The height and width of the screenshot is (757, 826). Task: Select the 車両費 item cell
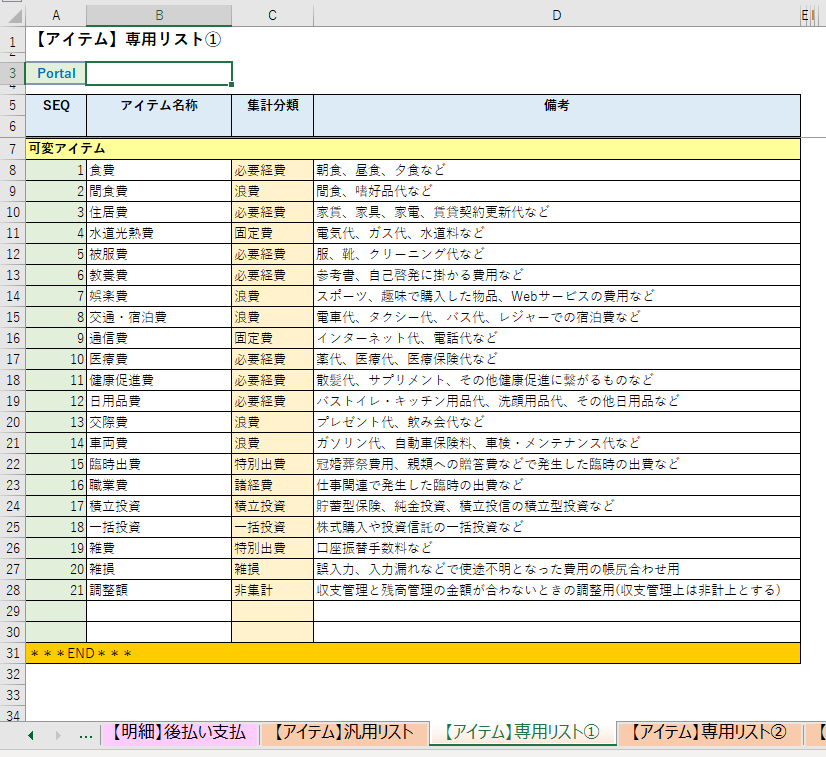pos(159,443)
